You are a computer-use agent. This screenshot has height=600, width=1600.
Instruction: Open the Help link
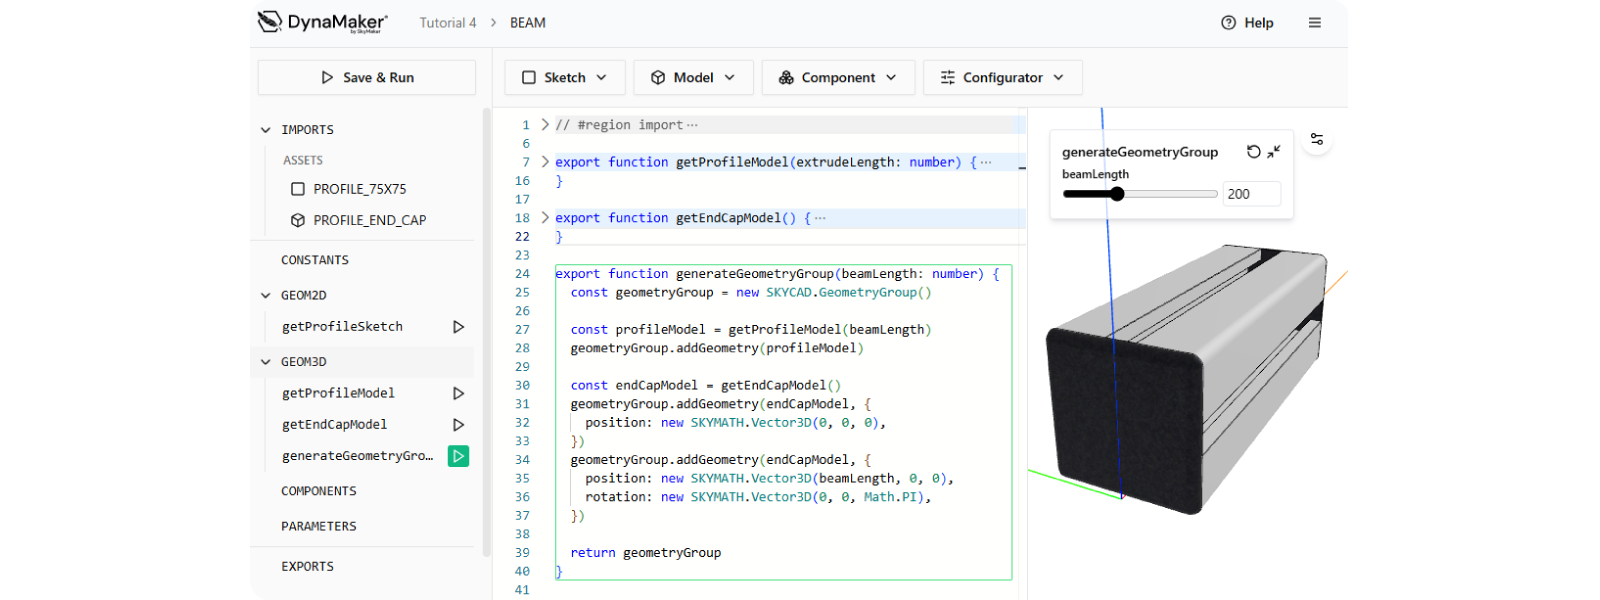1247,23
